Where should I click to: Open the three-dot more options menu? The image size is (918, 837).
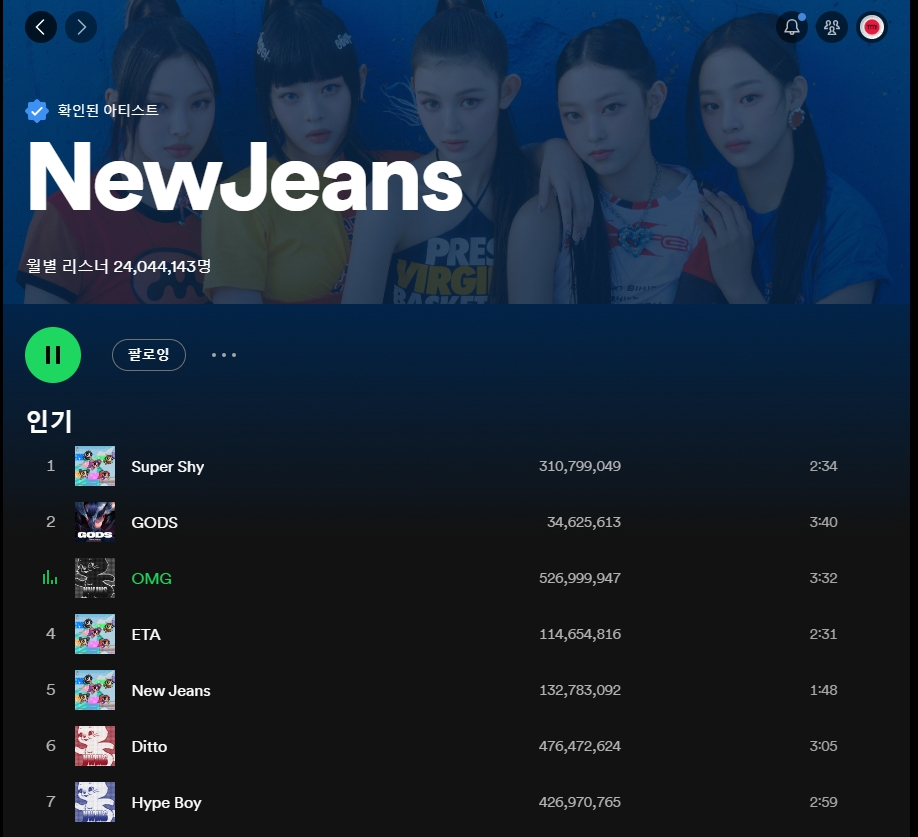[x=224, y=355]
